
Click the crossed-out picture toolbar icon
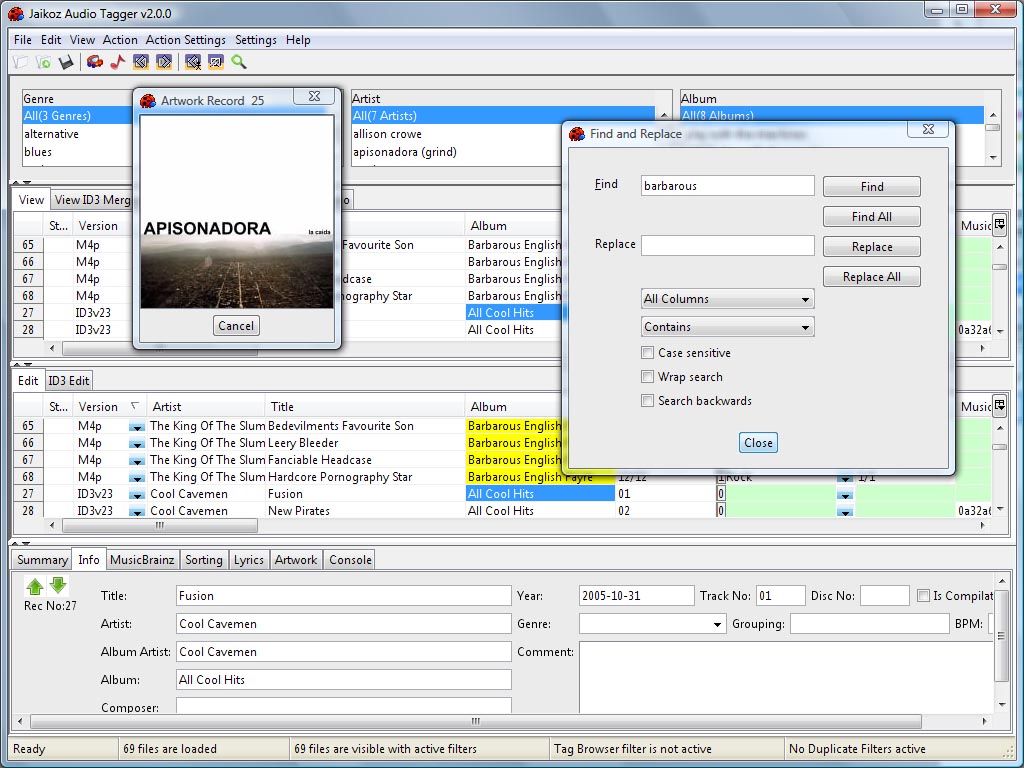216,62
